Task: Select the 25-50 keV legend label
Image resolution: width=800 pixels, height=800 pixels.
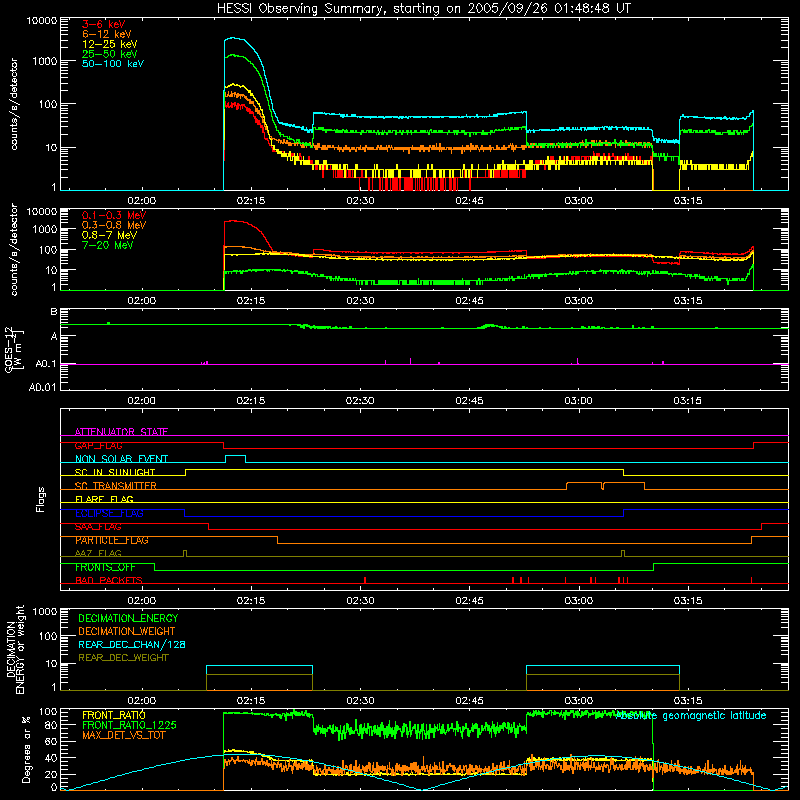Action: pyautogui.click(x=110, y=54)
